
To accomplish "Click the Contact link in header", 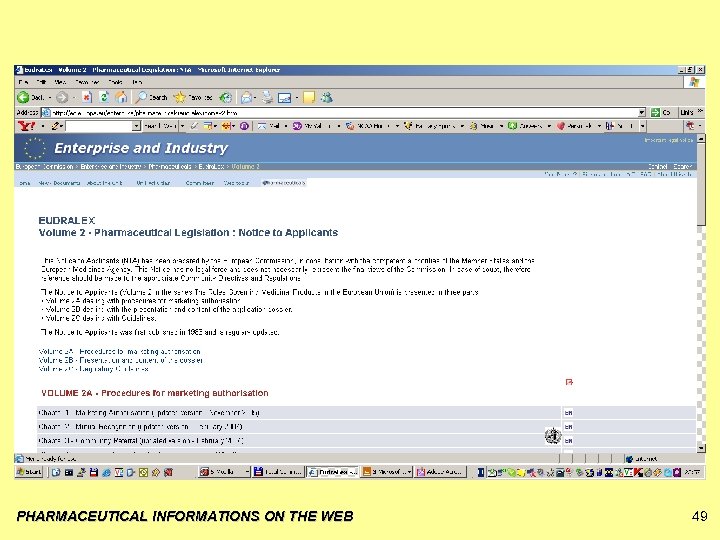I will (658, 167).
